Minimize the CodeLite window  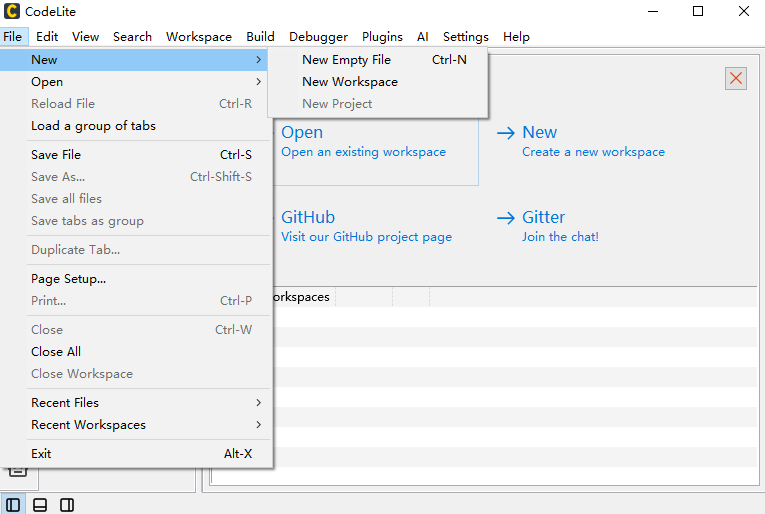coord(653,11)
